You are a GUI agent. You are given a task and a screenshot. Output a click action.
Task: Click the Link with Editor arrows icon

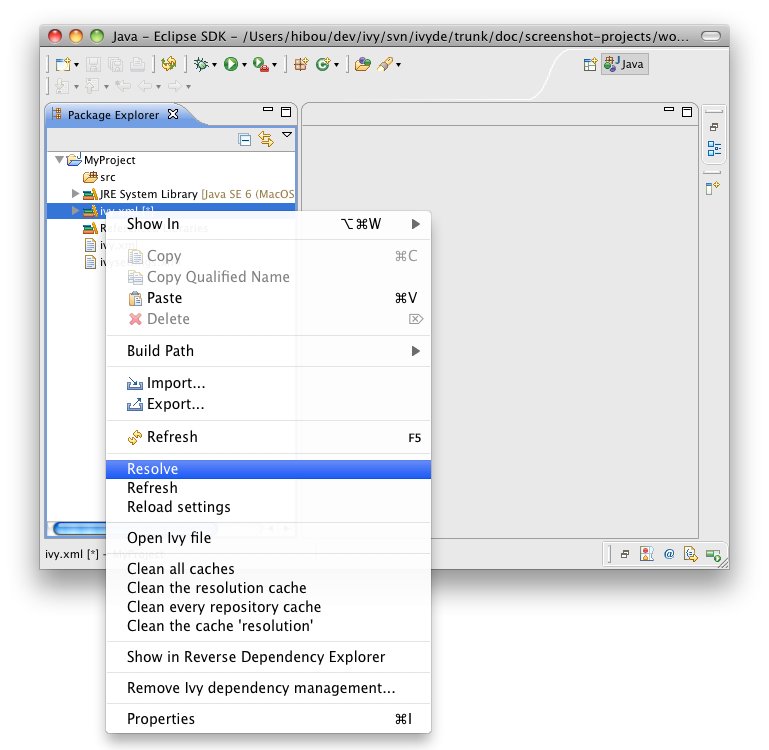tap(266, 140)
